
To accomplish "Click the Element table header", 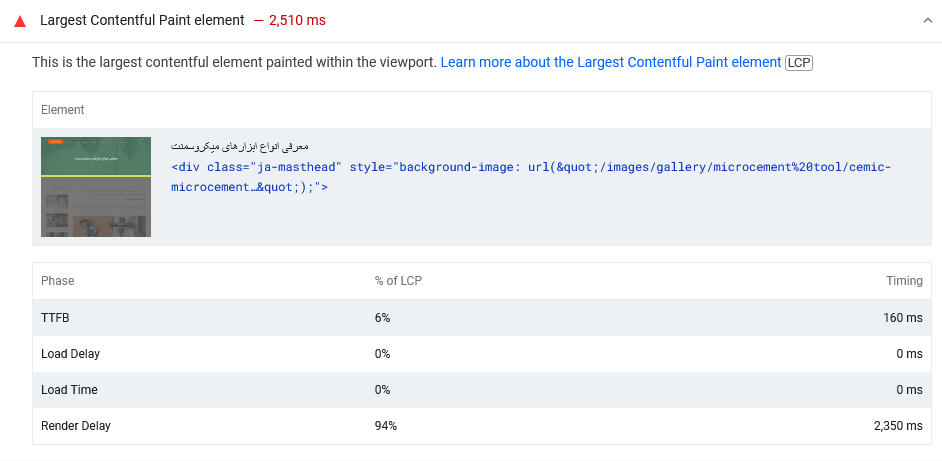I will click(x=63, y=110).
